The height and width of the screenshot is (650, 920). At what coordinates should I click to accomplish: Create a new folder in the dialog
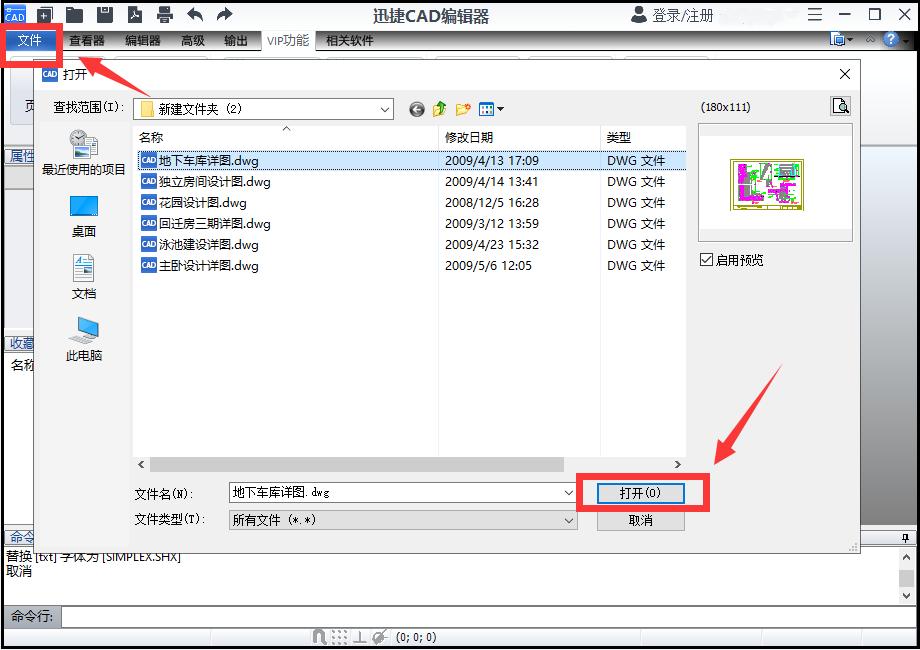[461, 107]
